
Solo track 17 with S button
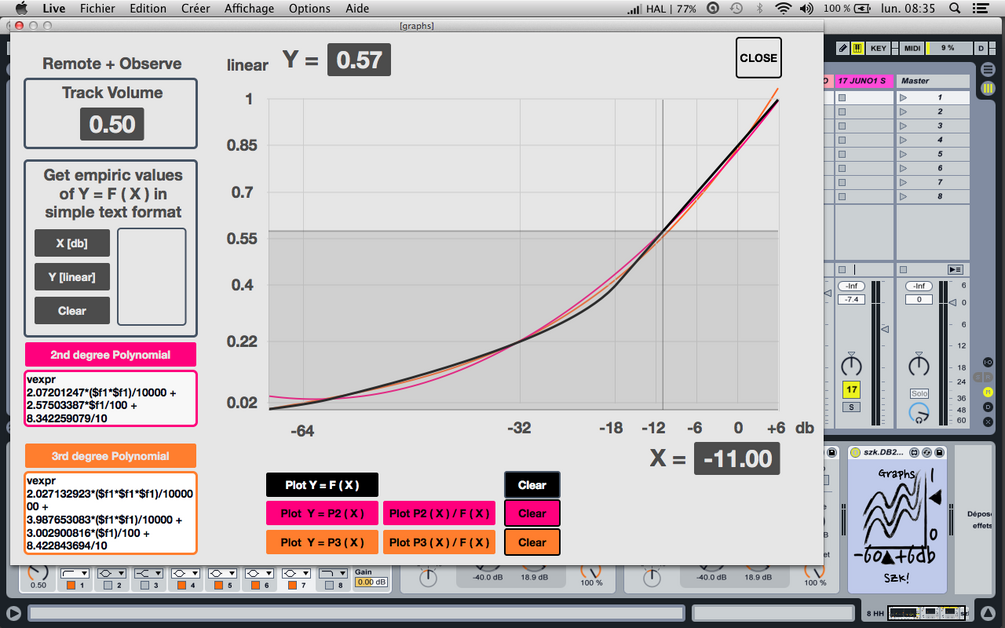click(851, 407)
